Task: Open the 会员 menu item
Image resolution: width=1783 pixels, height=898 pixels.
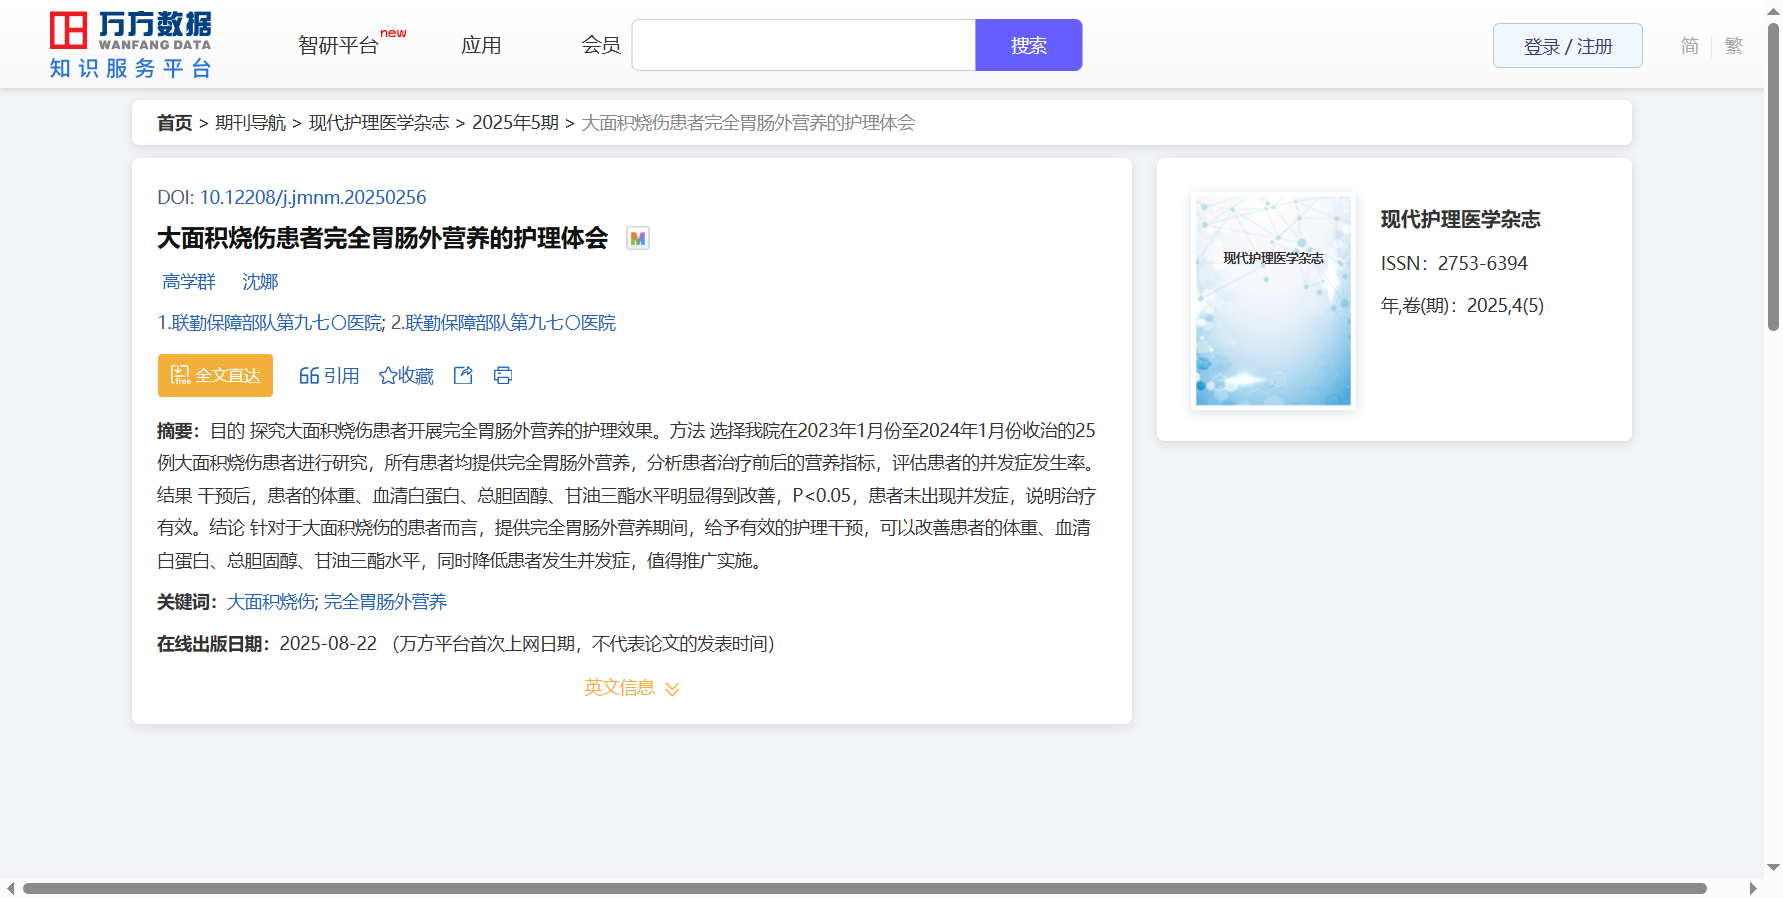Action: pos(601,46)
